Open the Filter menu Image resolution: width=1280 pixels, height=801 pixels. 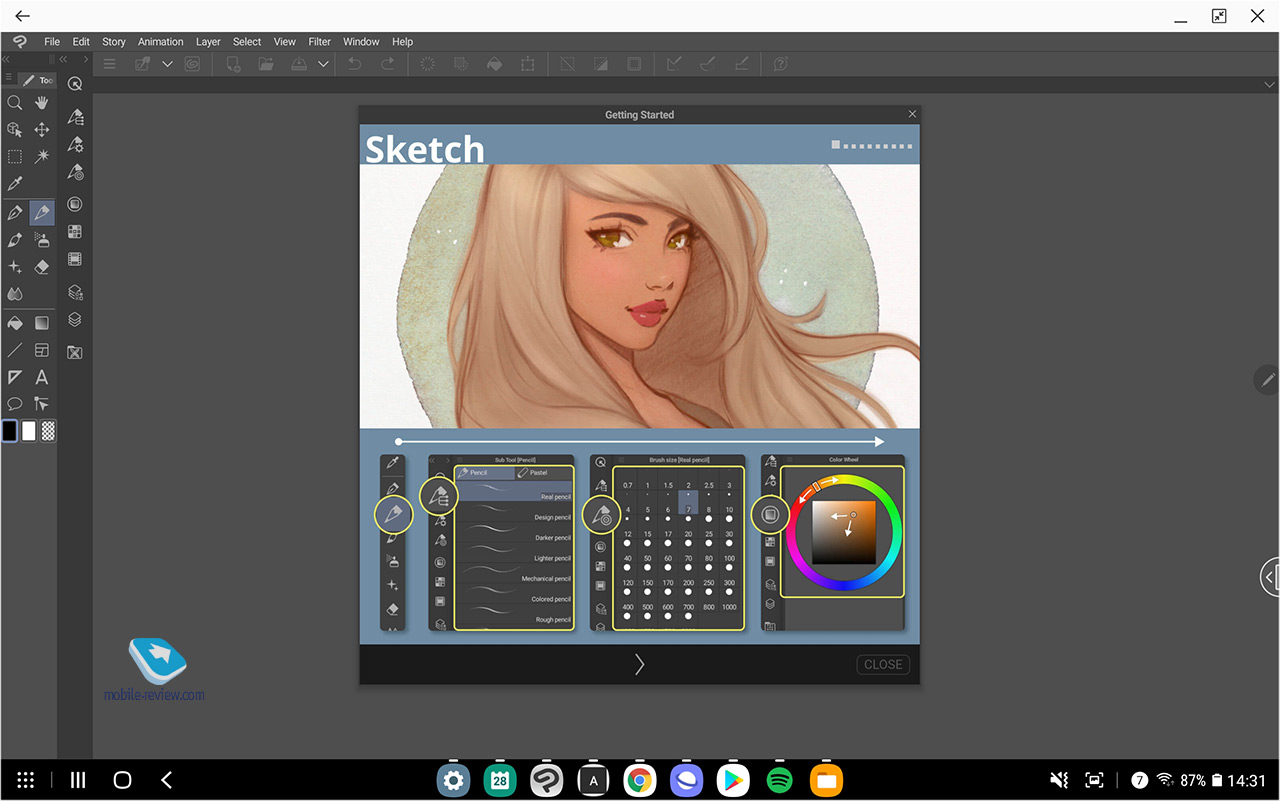(x=319, y=42)
